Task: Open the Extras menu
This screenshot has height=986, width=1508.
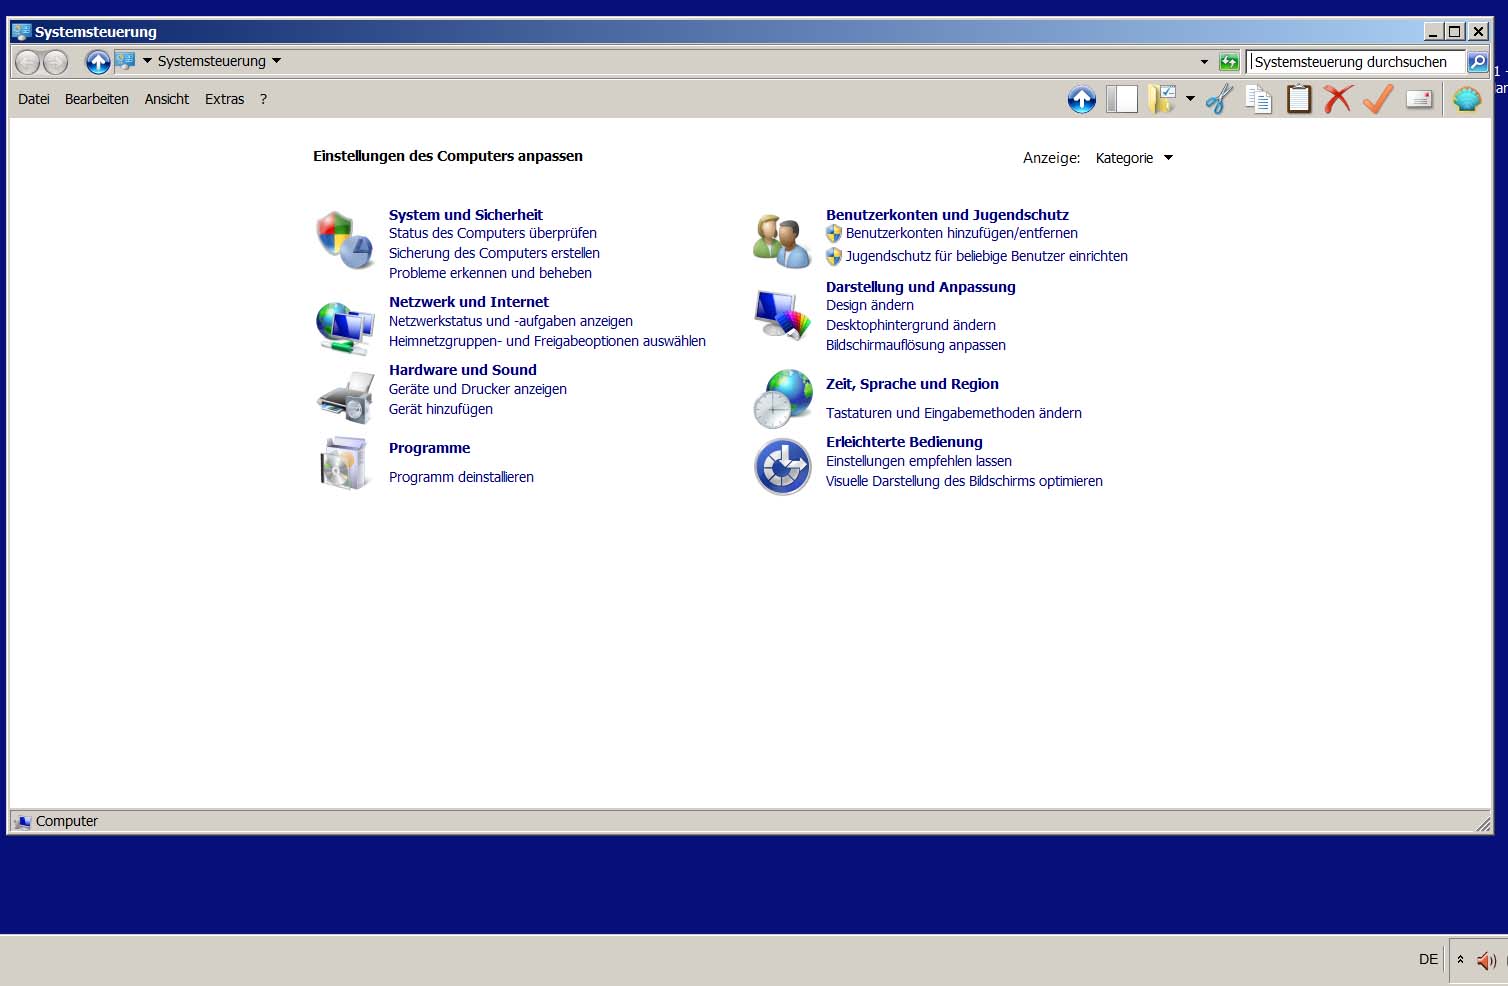Action: [225, 99]
